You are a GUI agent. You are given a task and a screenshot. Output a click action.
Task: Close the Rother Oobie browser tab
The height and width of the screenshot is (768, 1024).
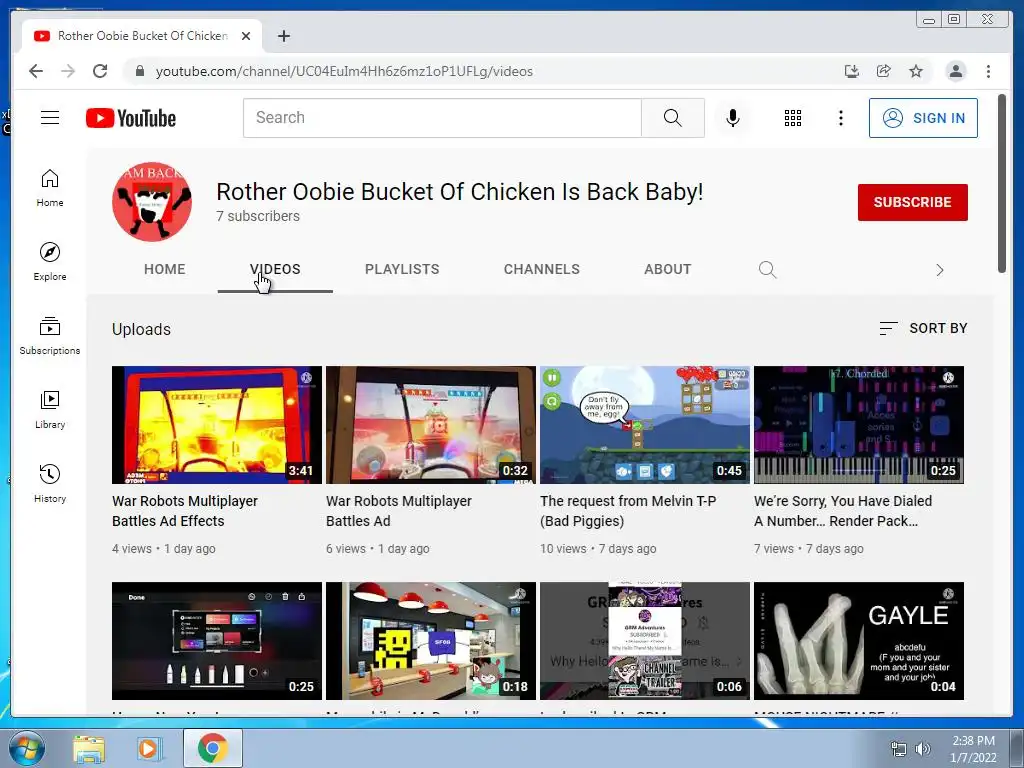tap(246, 36)
